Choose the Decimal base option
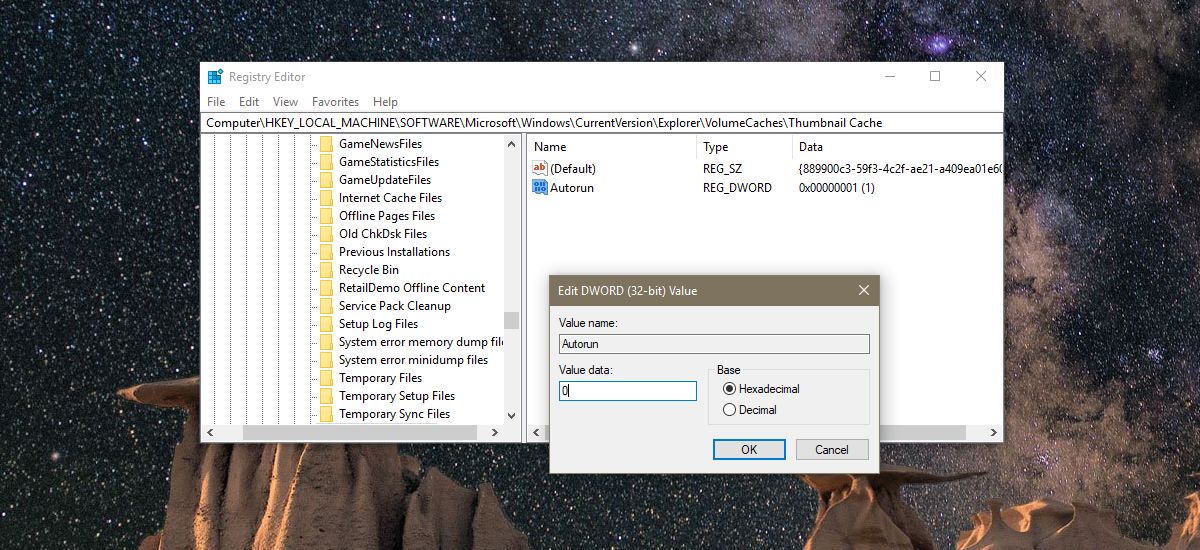Image resolution: width=1200 pixels, height=550 pixels. 729,410
